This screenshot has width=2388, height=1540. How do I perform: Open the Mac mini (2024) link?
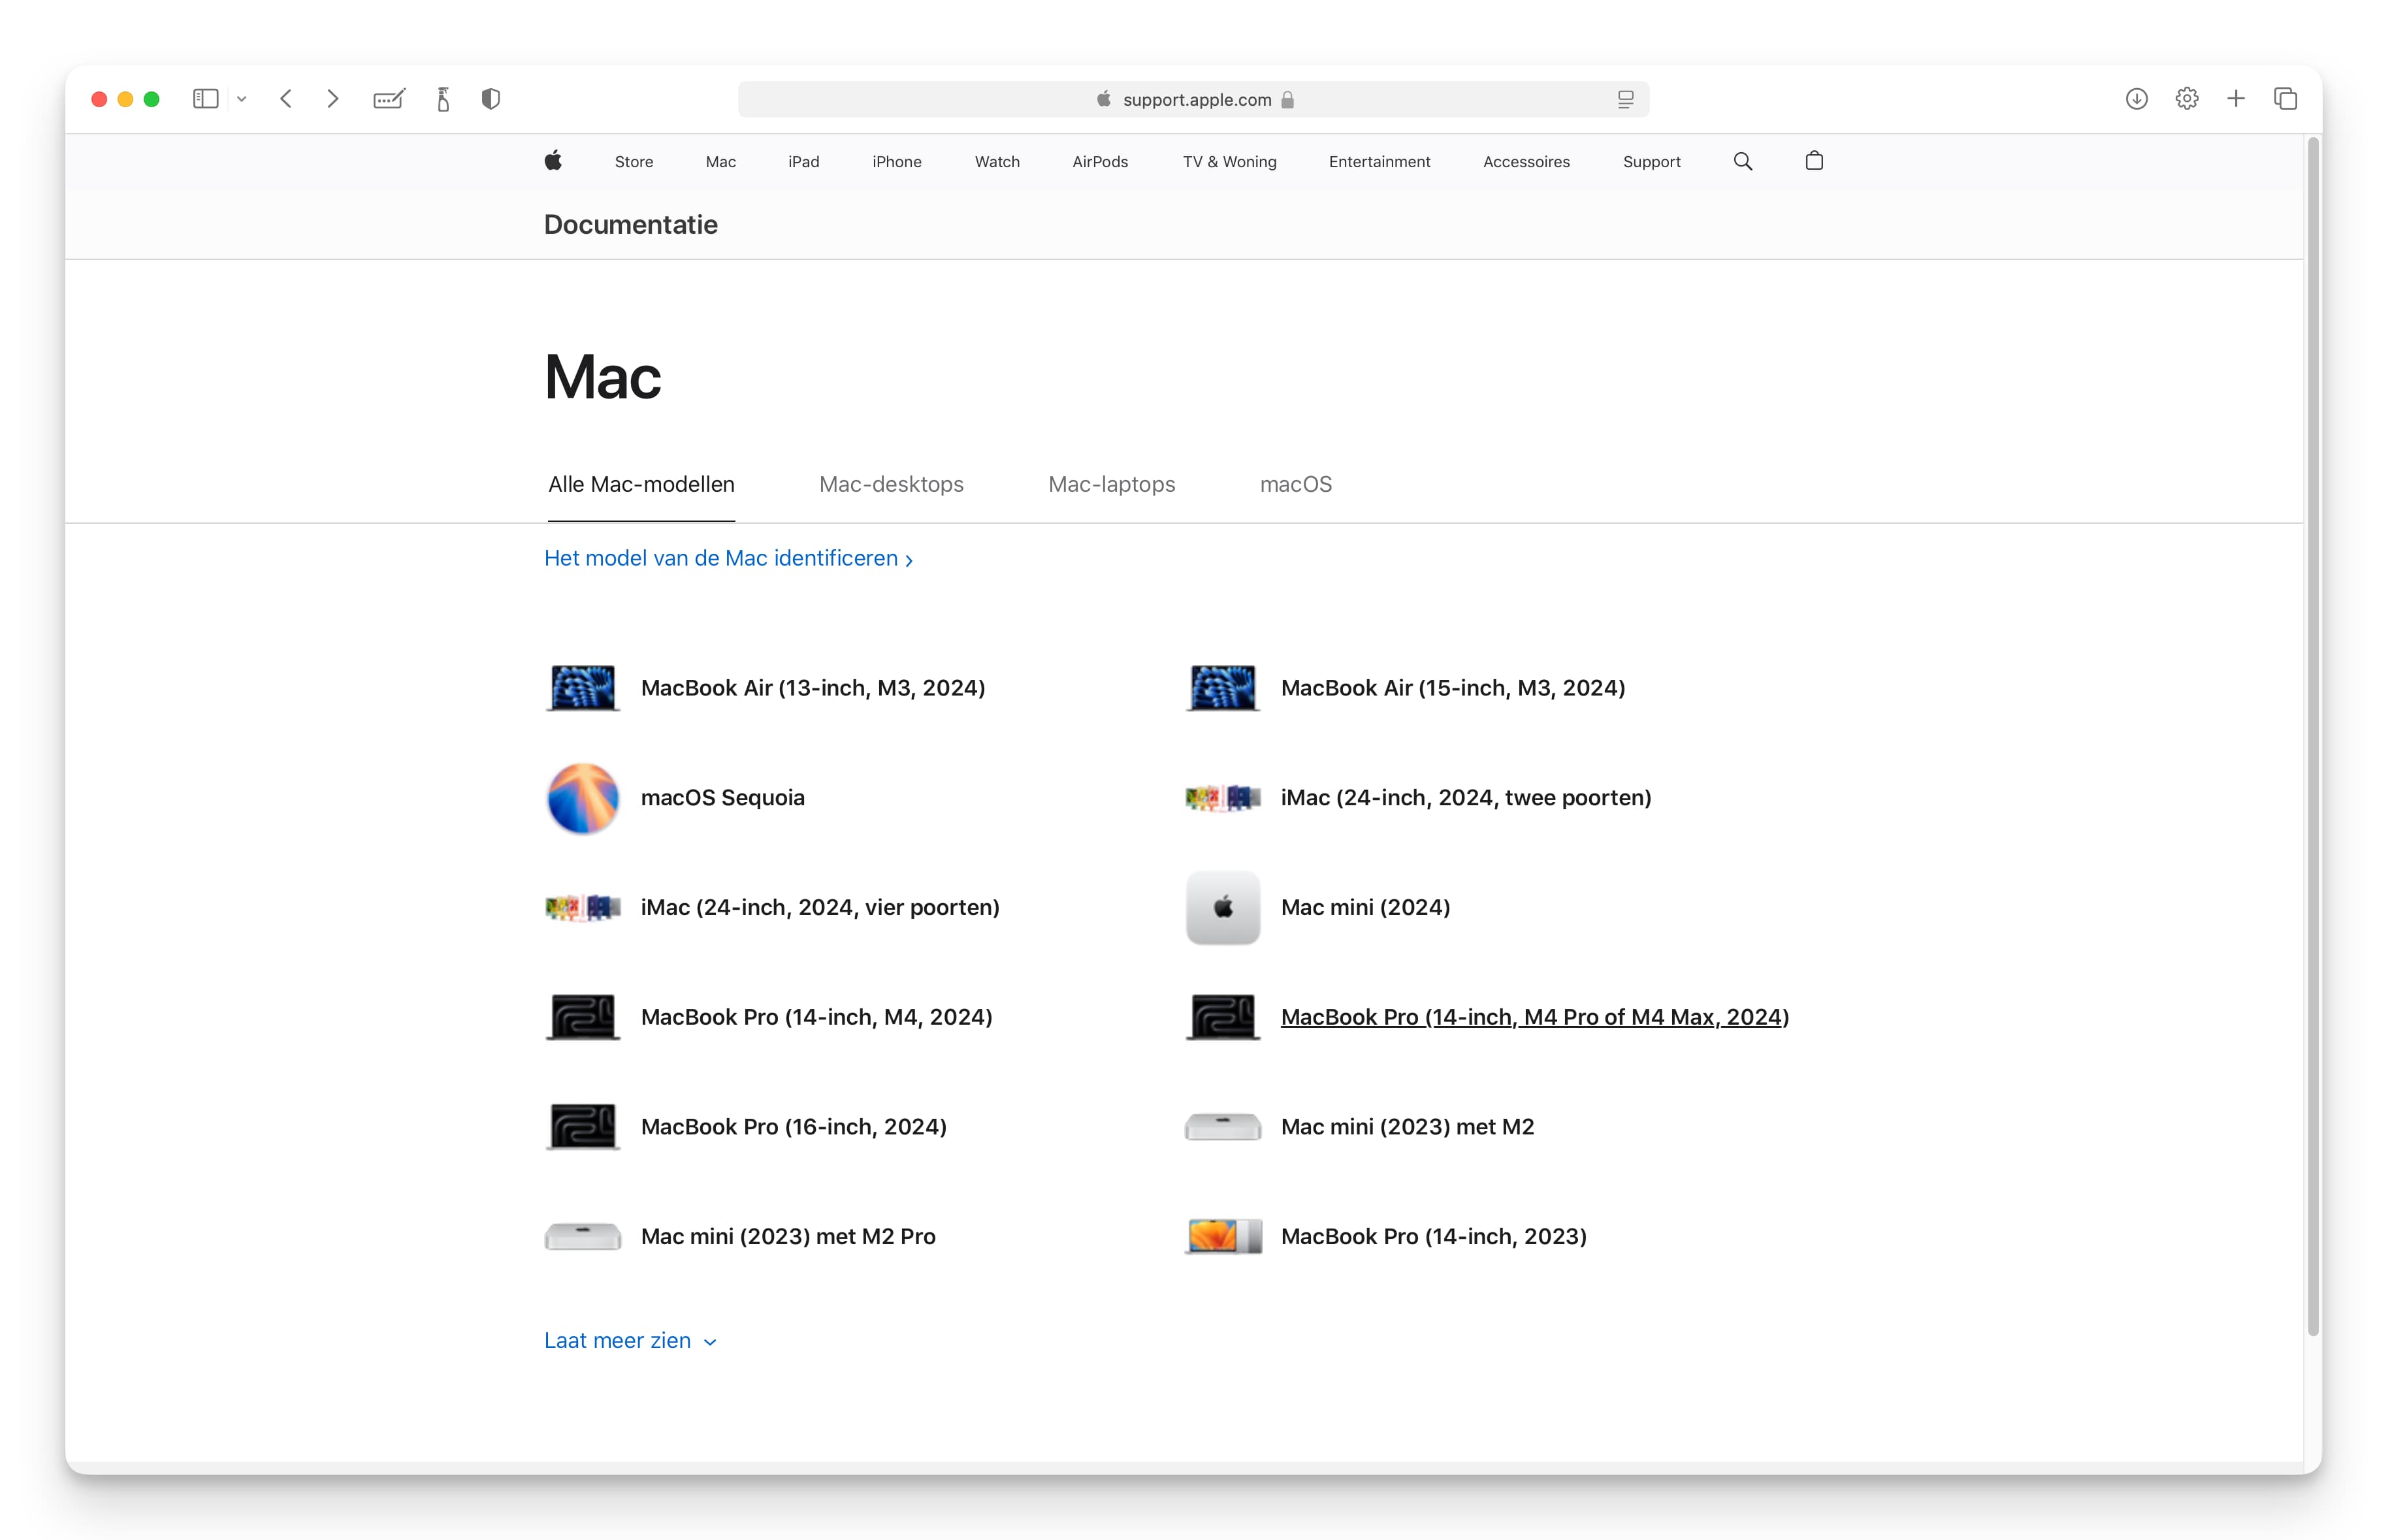(x=1365, y=908)
